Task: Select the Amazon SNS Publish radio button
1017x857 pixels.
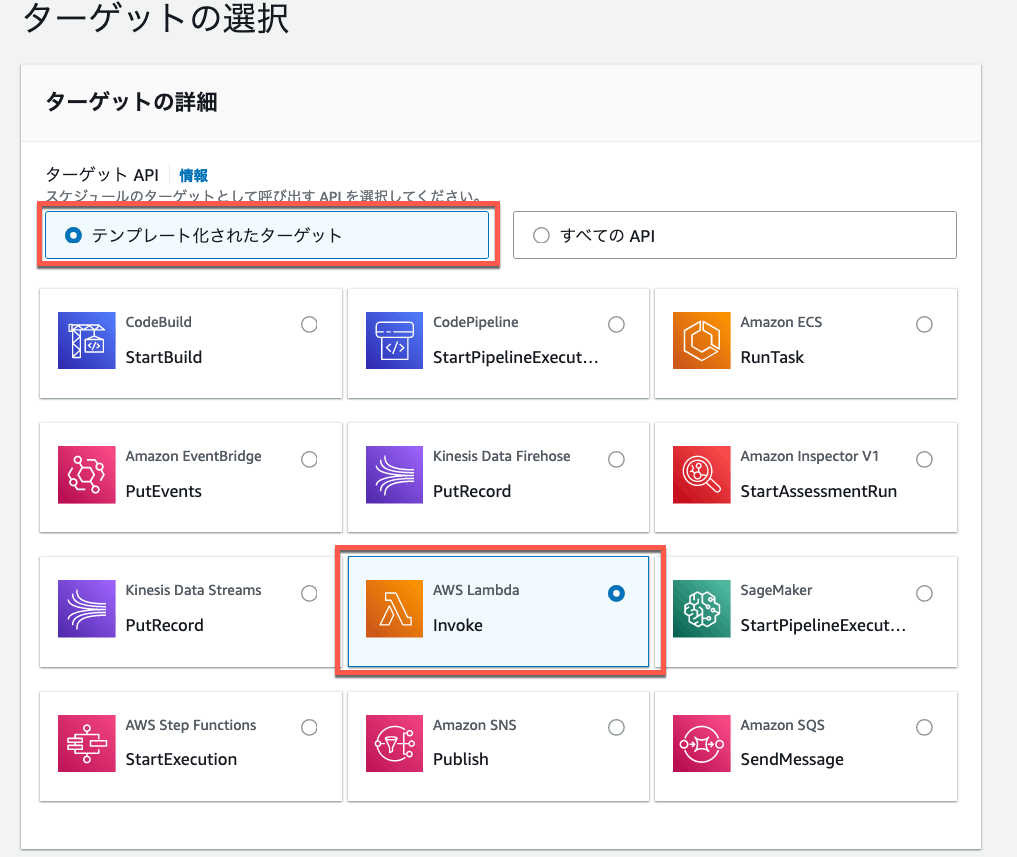Action: (x=617, y=727)
